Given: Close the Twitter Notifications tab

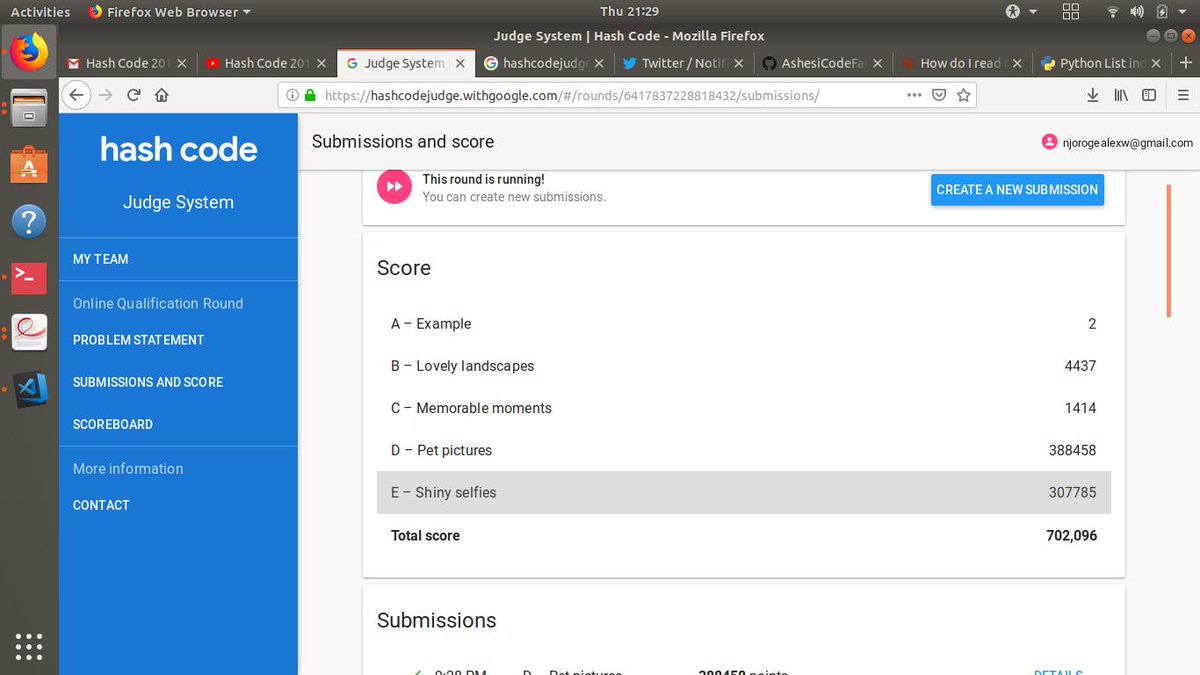Looking at the screenshot, I should 738,63.
